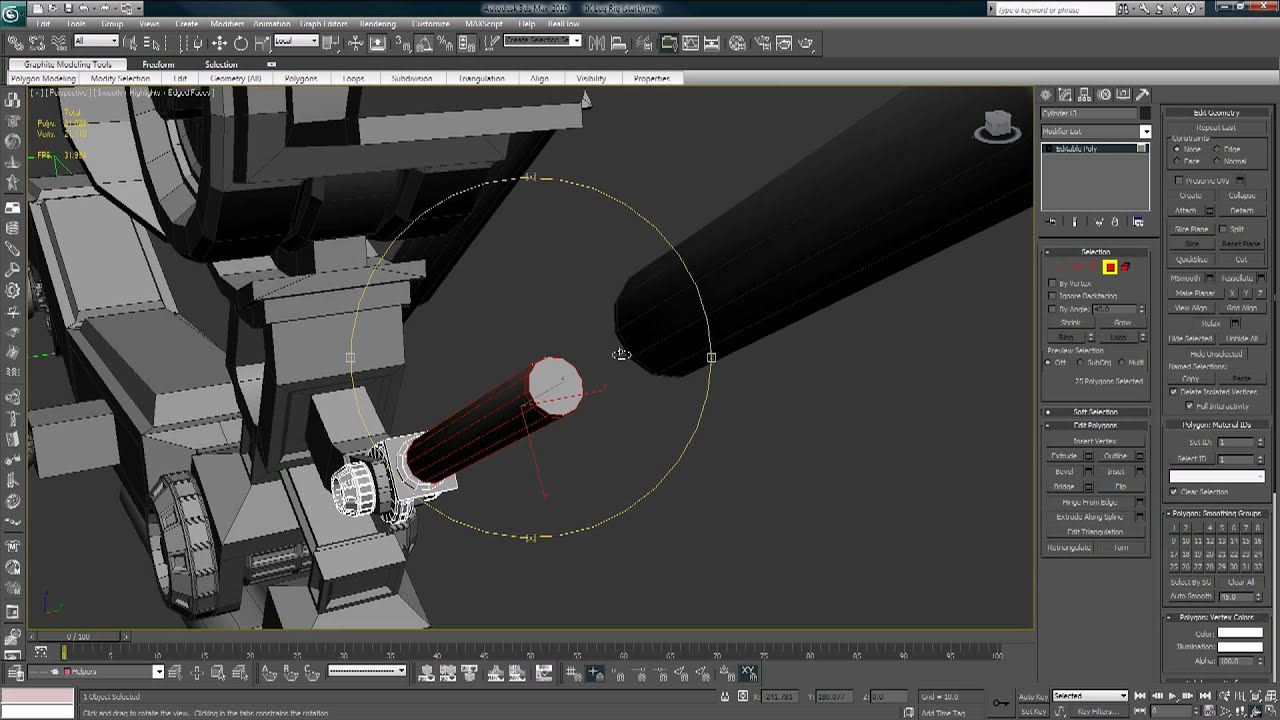The image size is (1280, 720).
Task: Toggle the Percent Snap icon
Action: 445,43
